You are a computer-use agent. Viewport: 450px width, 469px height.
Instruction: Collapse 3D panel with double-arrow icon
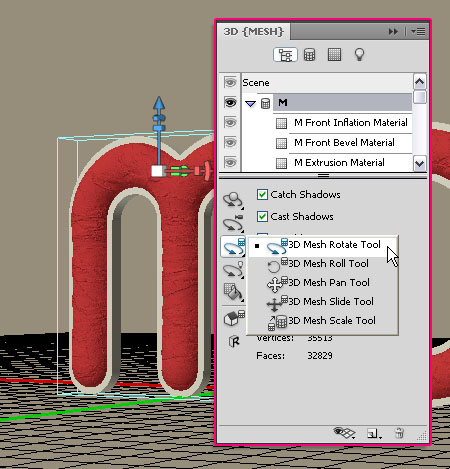click(393, 32)
